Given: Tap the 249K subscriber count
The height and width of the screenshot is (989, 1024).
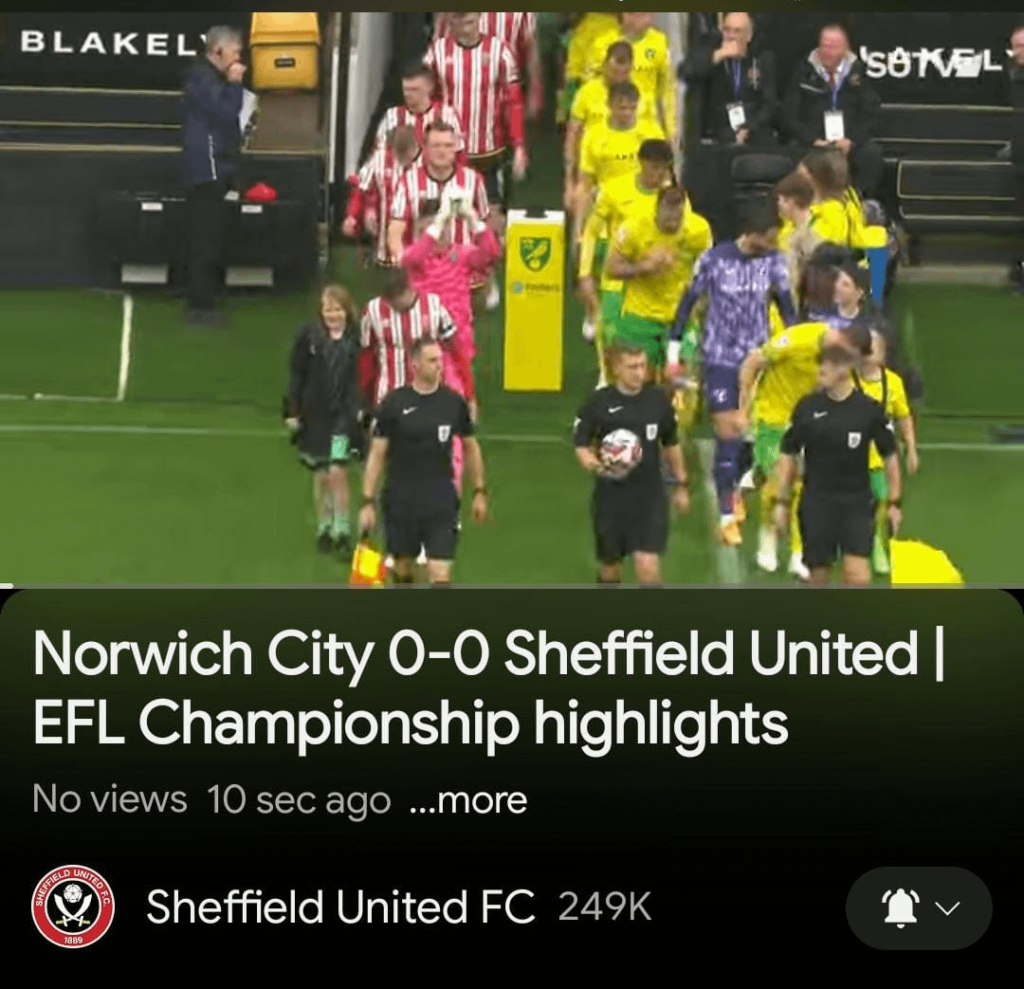Looking at the screenshot, I should [605, 907].
